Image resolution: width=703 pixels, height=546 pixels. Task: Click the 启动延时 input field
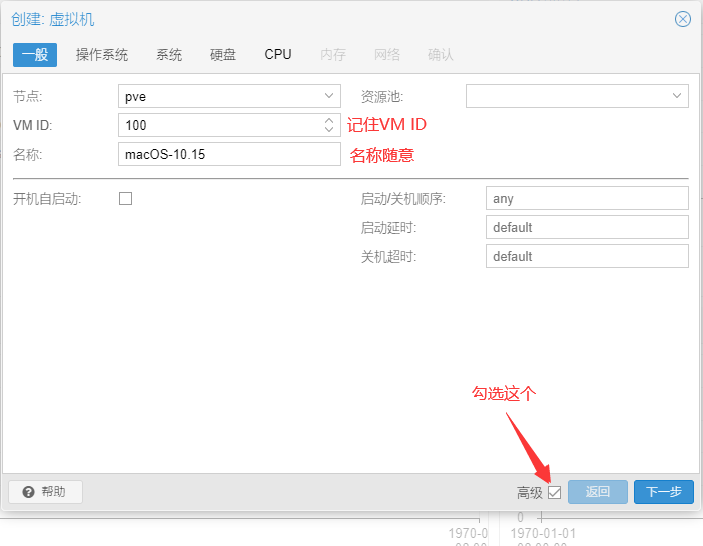click(587, 227)
